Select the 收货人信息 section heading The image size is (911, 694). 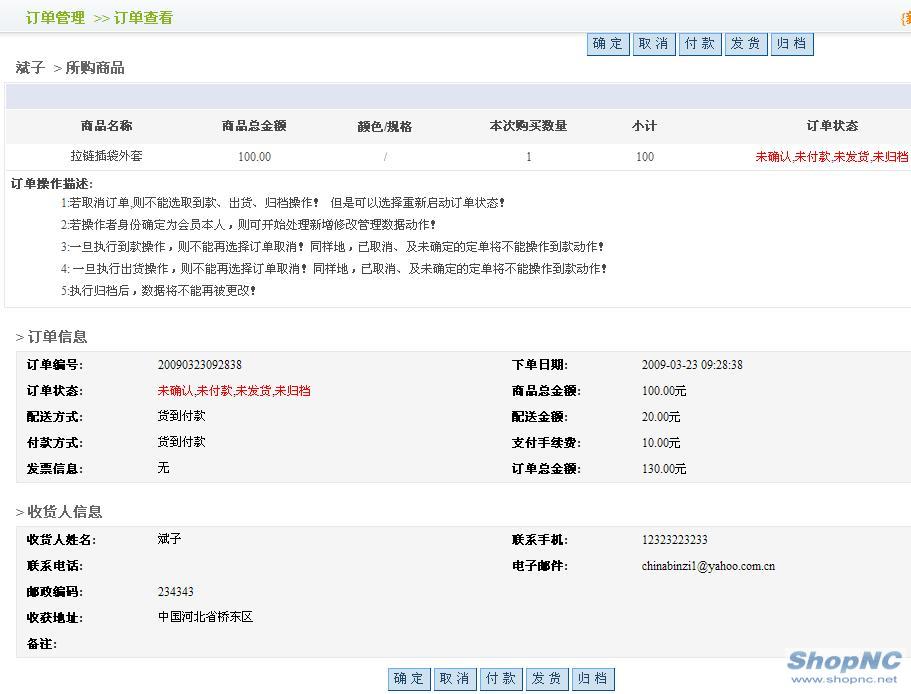click(64, 512)
